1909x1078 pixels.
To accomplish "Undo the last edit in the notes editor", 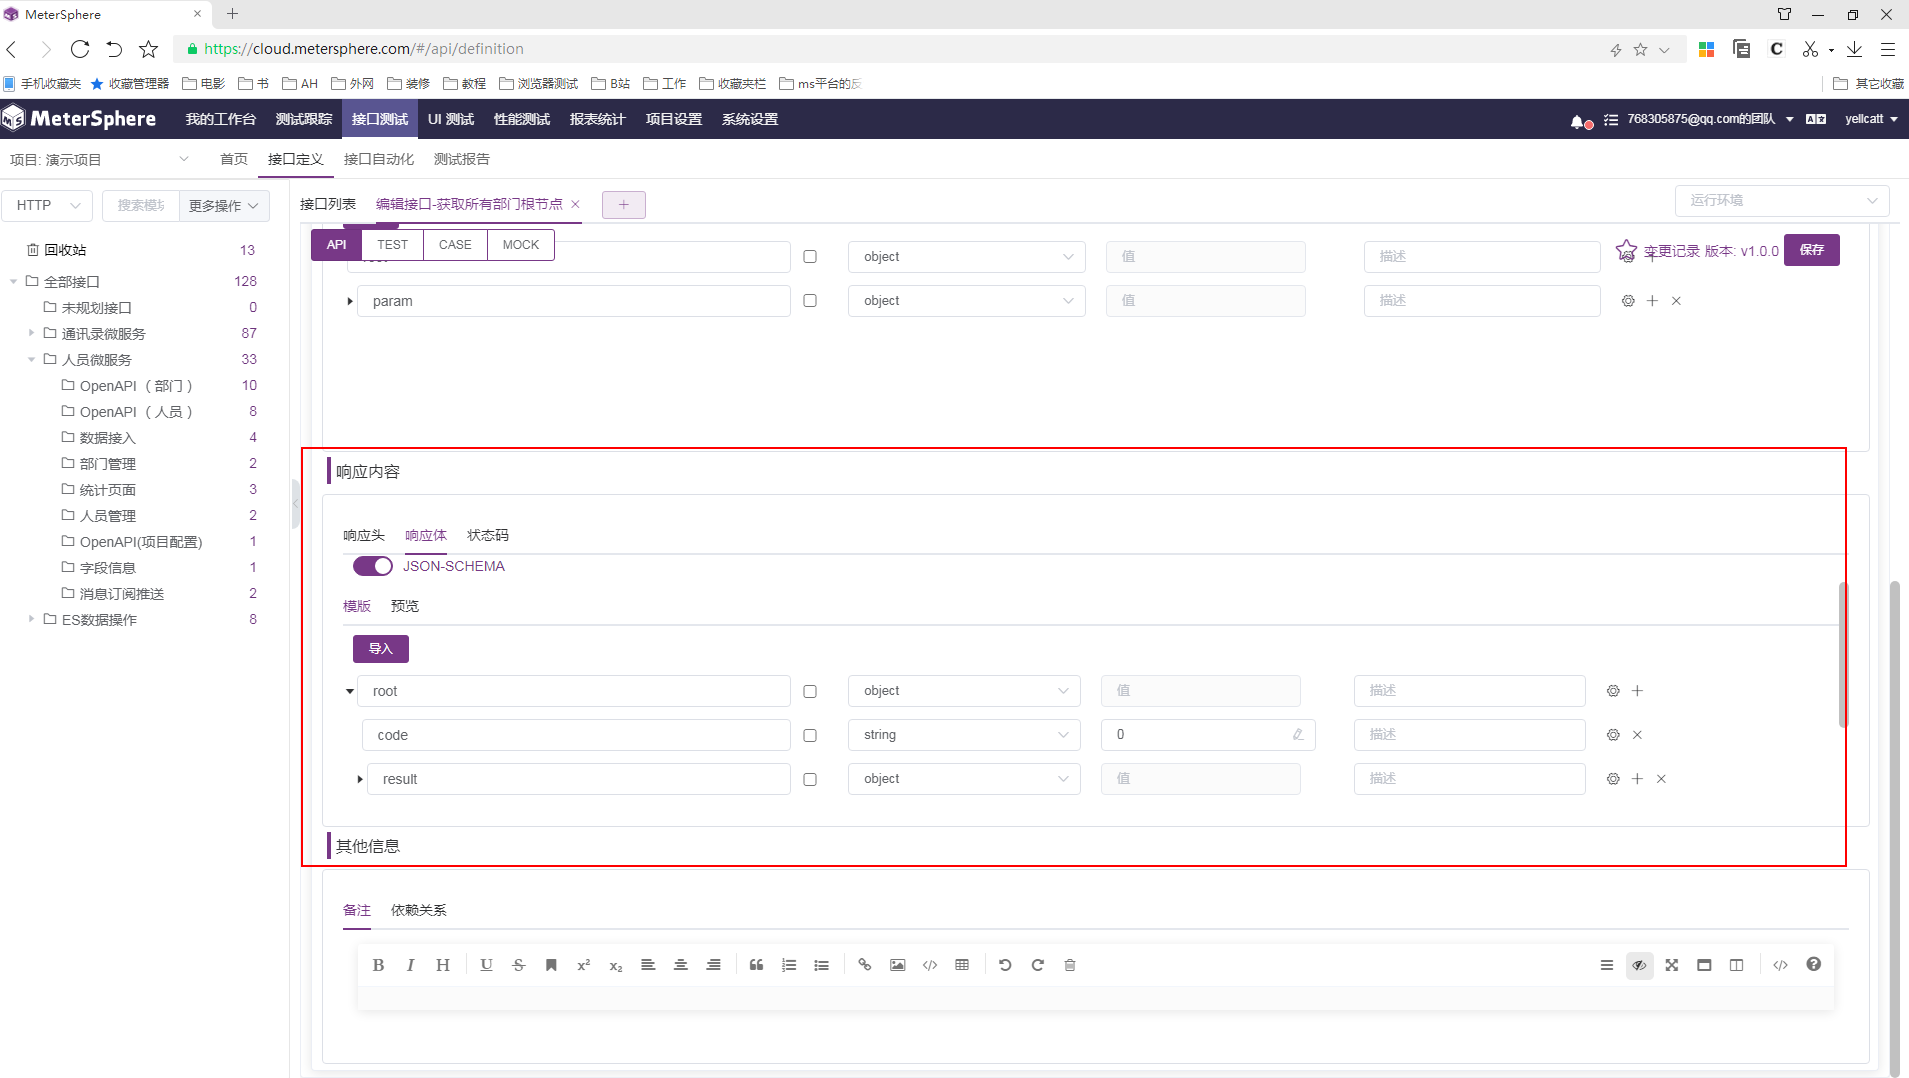I will pos(1003,964).
